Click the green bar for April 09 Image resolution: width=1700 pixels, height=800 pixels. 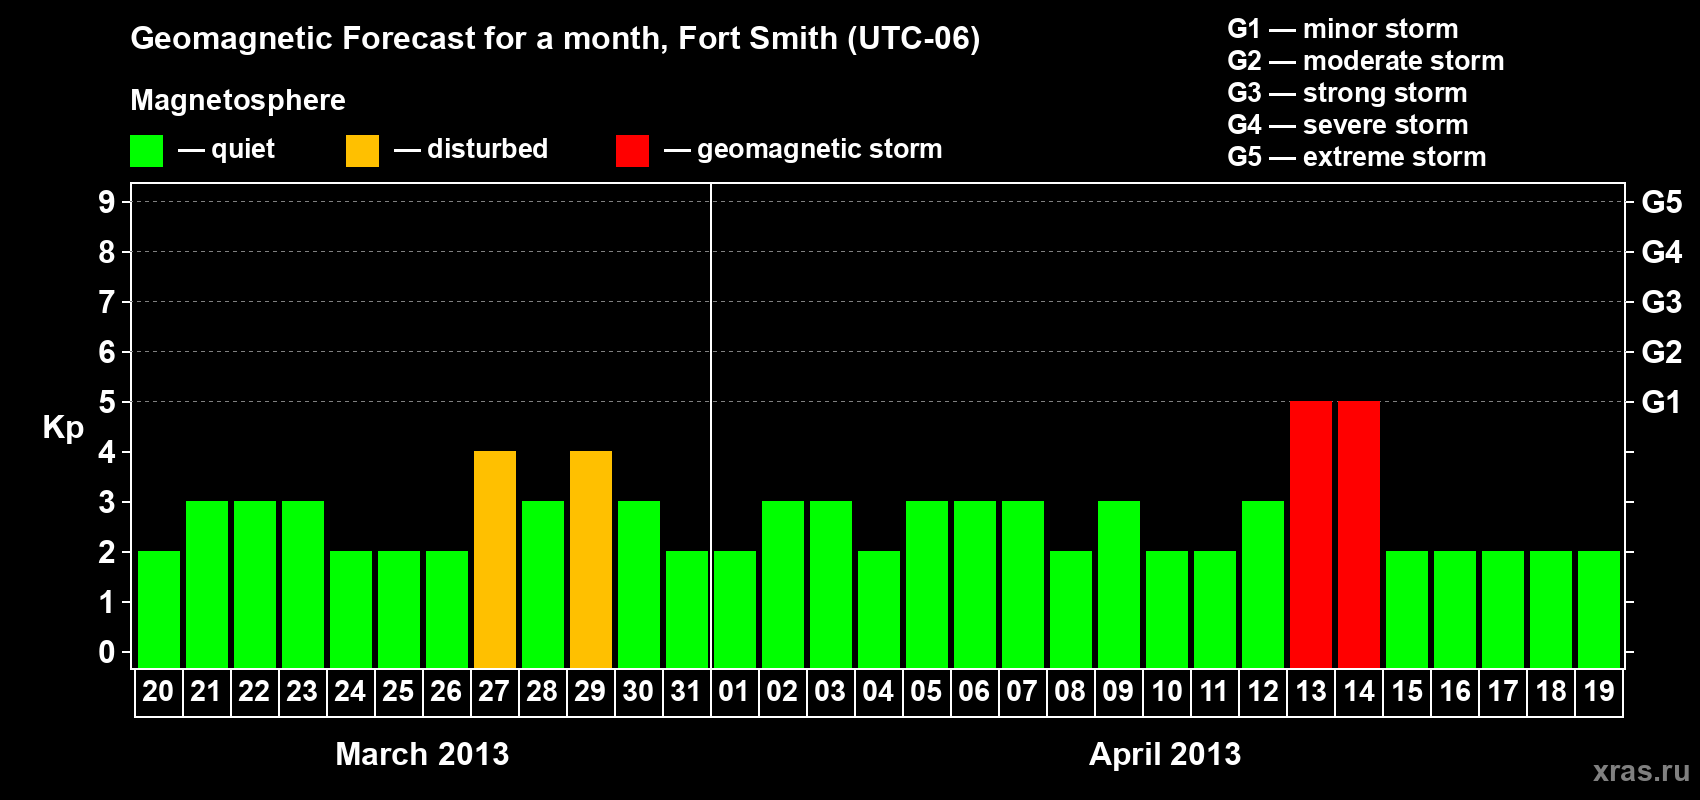pos(1119,584)
